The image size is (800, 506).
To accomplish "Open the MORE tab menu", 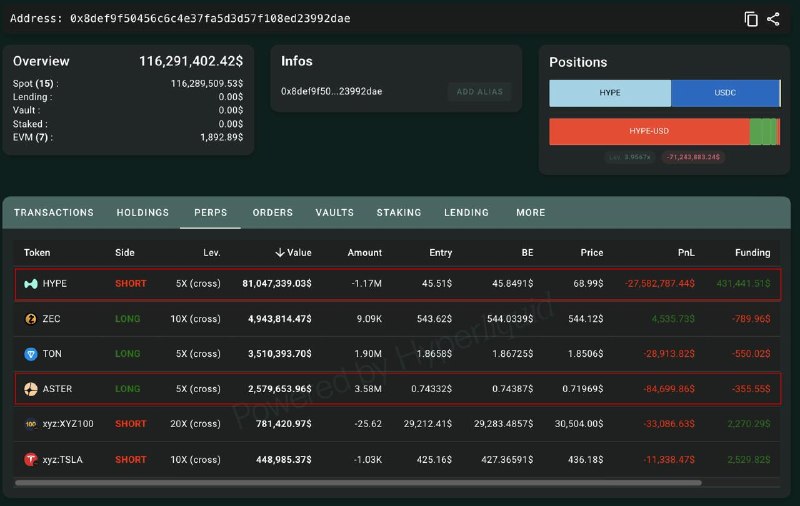I will click(531, 213).
